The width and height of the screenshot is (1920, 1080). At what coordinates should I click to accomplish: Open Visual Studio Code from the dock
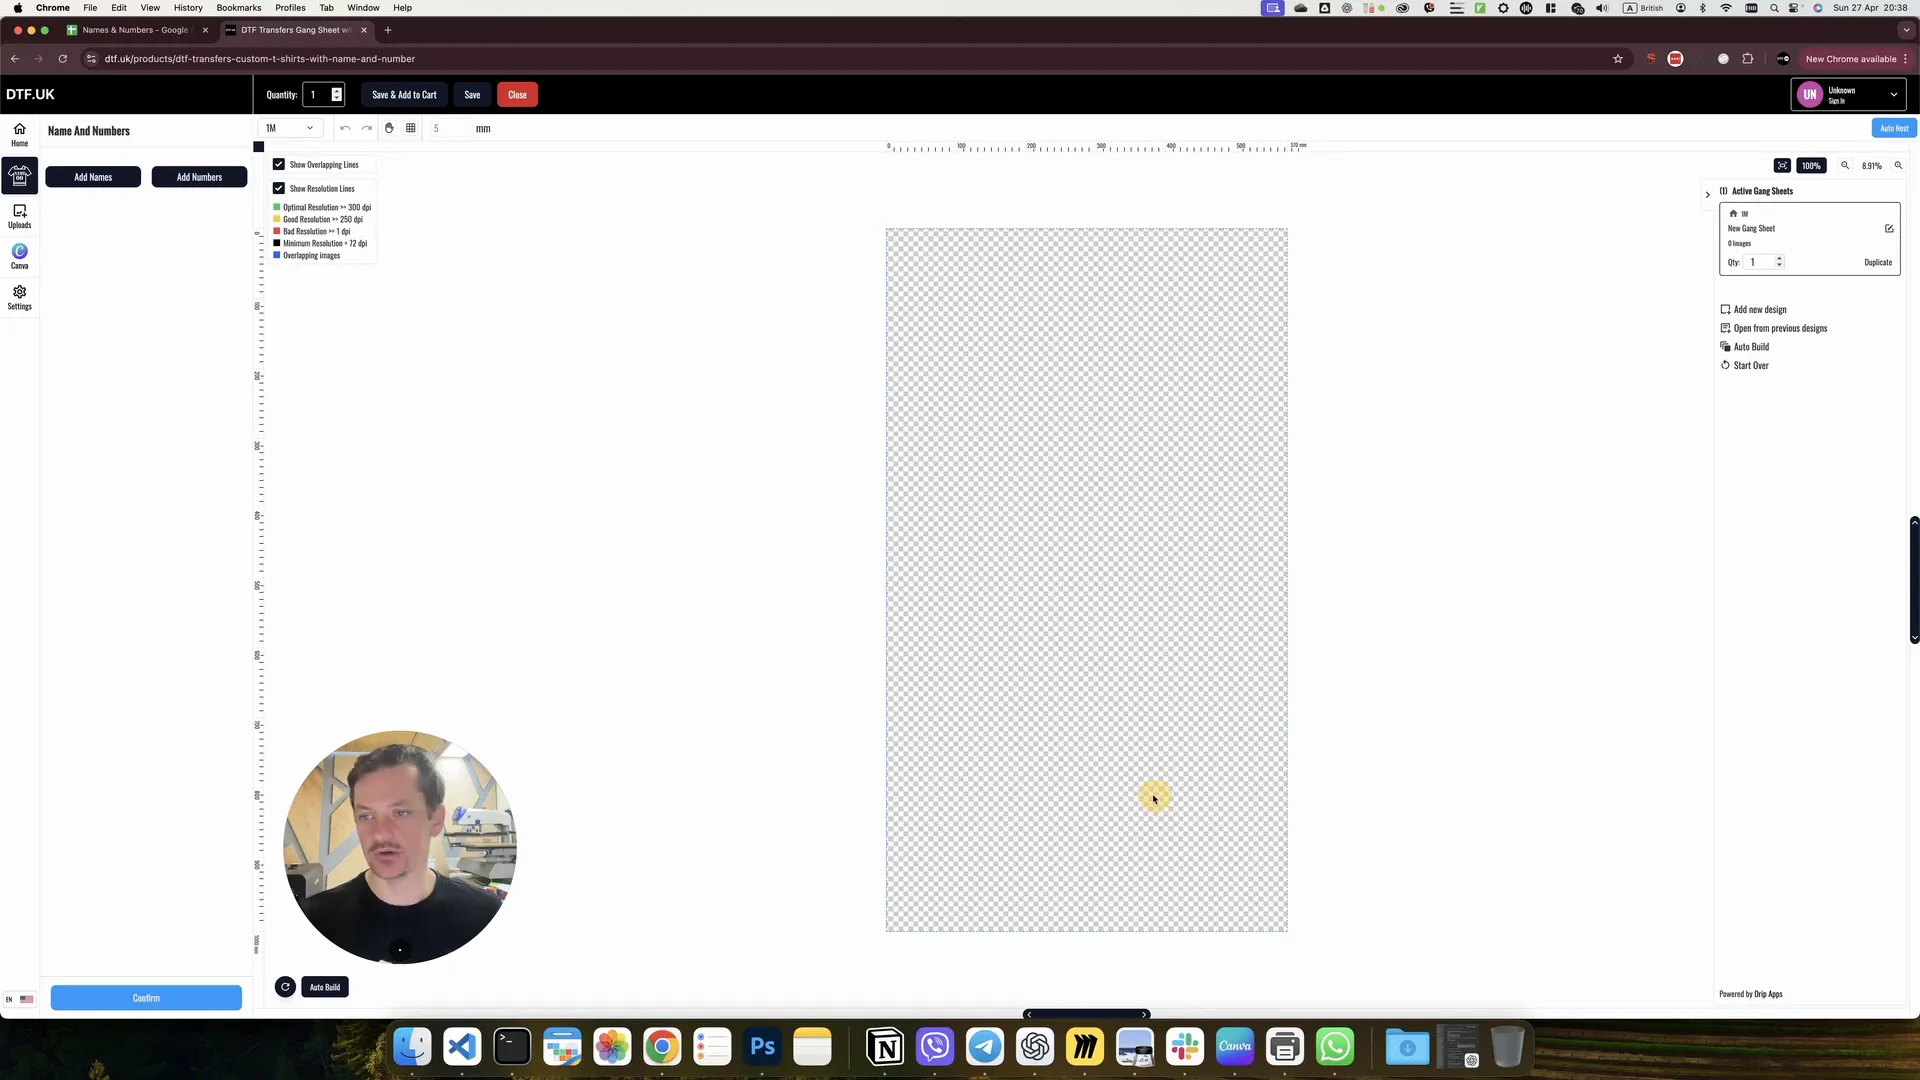[x=462, y=1047]
